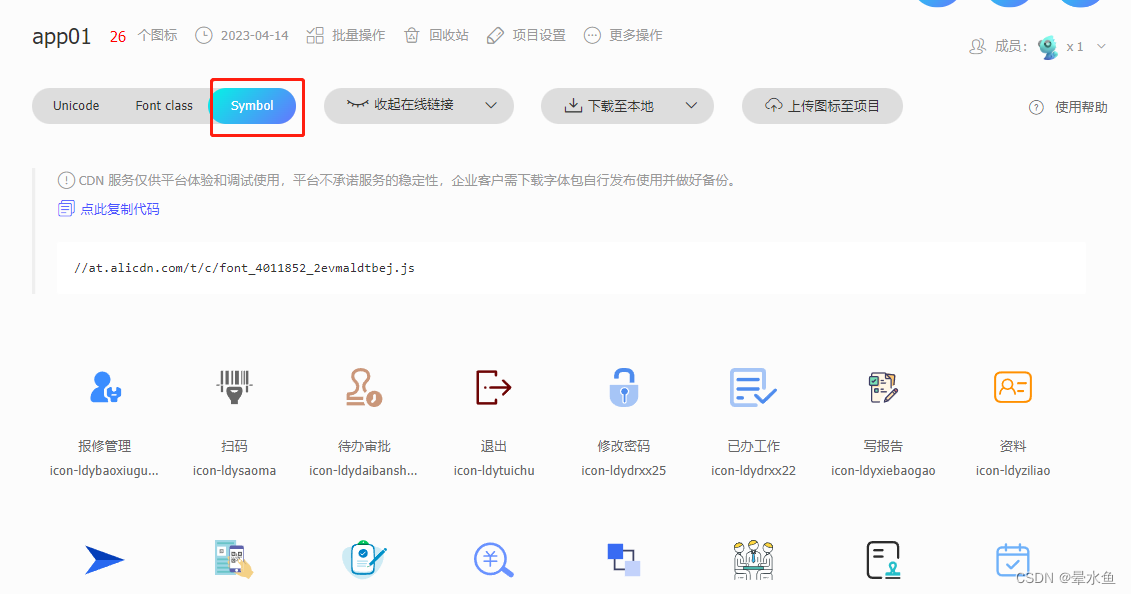This screenshot has width=1131, height=594.
Task: Click the icon-ldysaoma class name
Action: coord(234,471)
